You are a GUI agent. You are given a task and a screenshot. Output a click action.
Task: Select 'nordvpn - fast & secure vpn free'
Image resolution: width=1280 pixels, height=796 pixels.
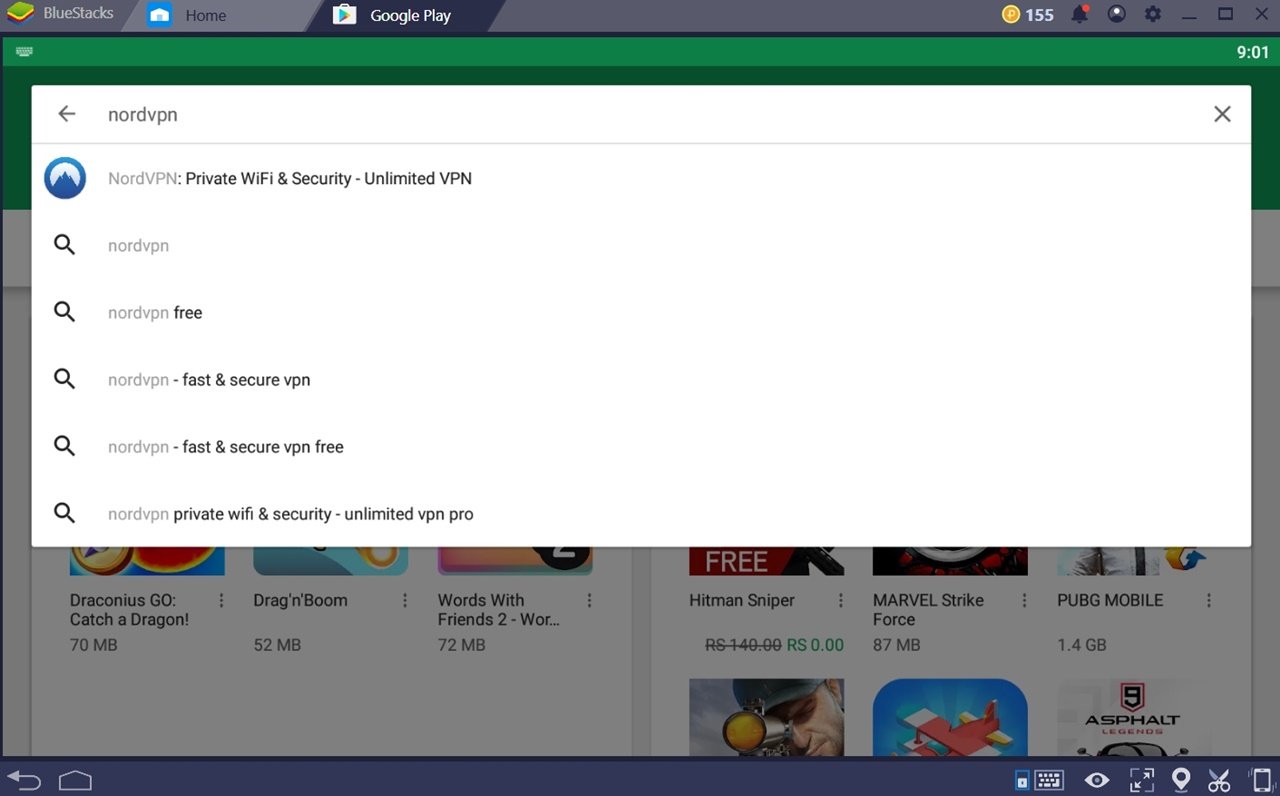pyautogui.click(x=640, y=446)
